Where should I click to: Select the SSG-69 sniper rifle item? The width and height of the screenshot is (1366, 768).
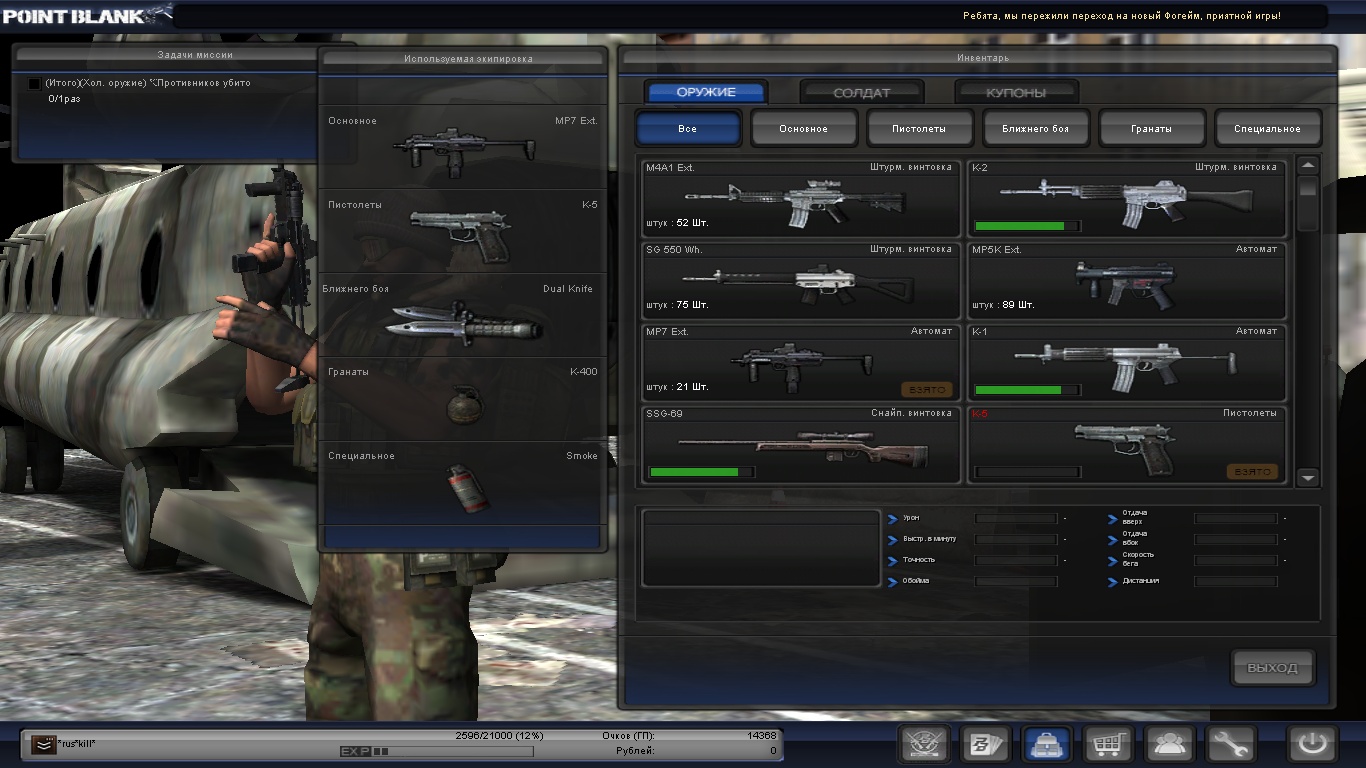(x=800, y=444)
